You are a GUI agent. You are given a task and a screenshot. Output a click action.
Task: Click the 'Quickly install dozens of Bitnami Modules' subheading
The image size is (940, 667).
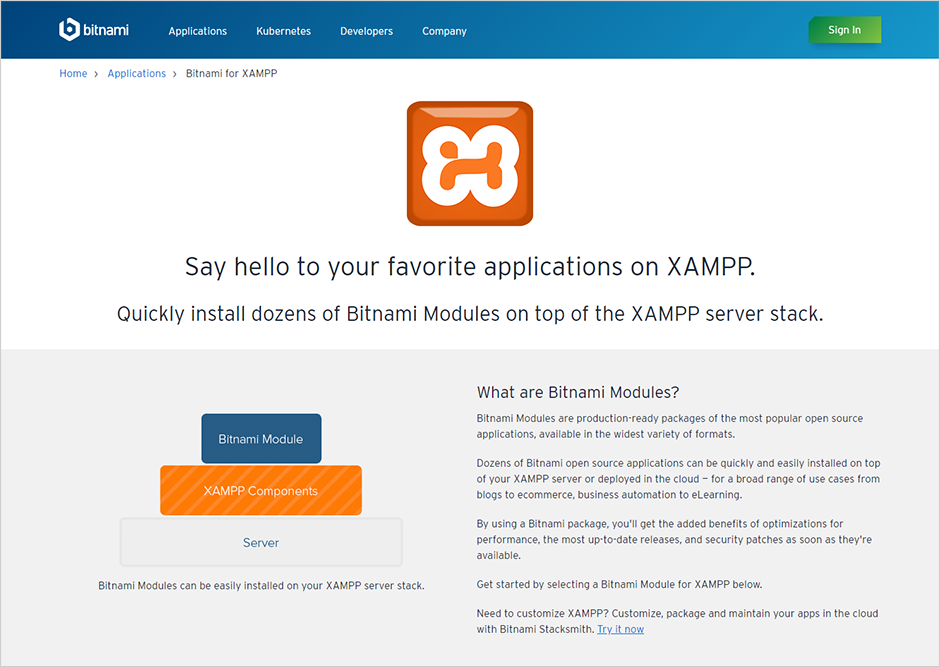[469, 313]
